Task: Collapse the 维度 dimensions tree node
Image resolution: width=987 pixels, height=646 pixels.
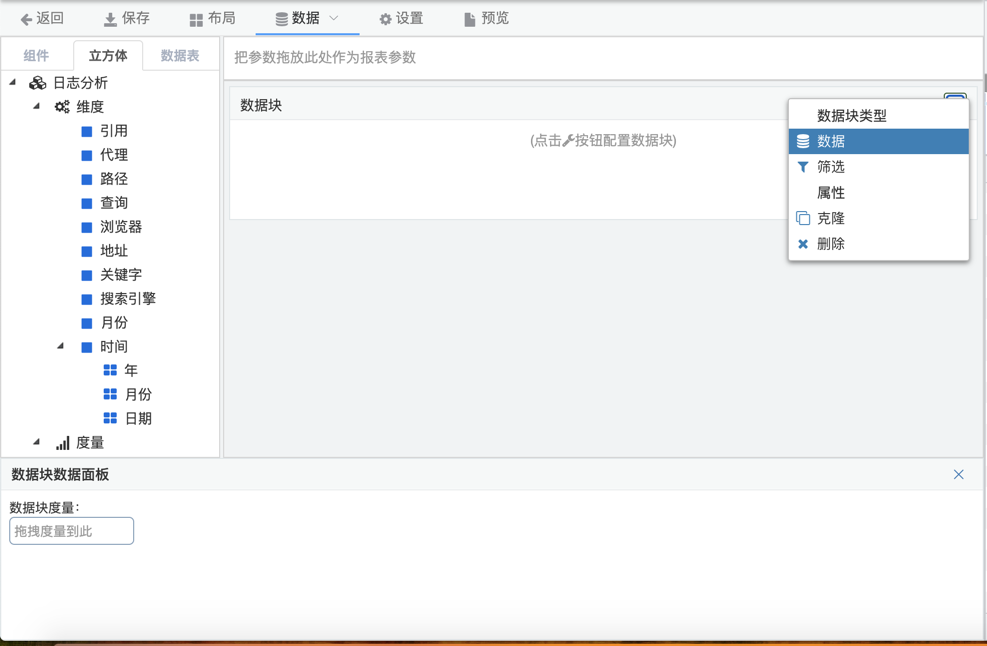Action: click(37, 106)
